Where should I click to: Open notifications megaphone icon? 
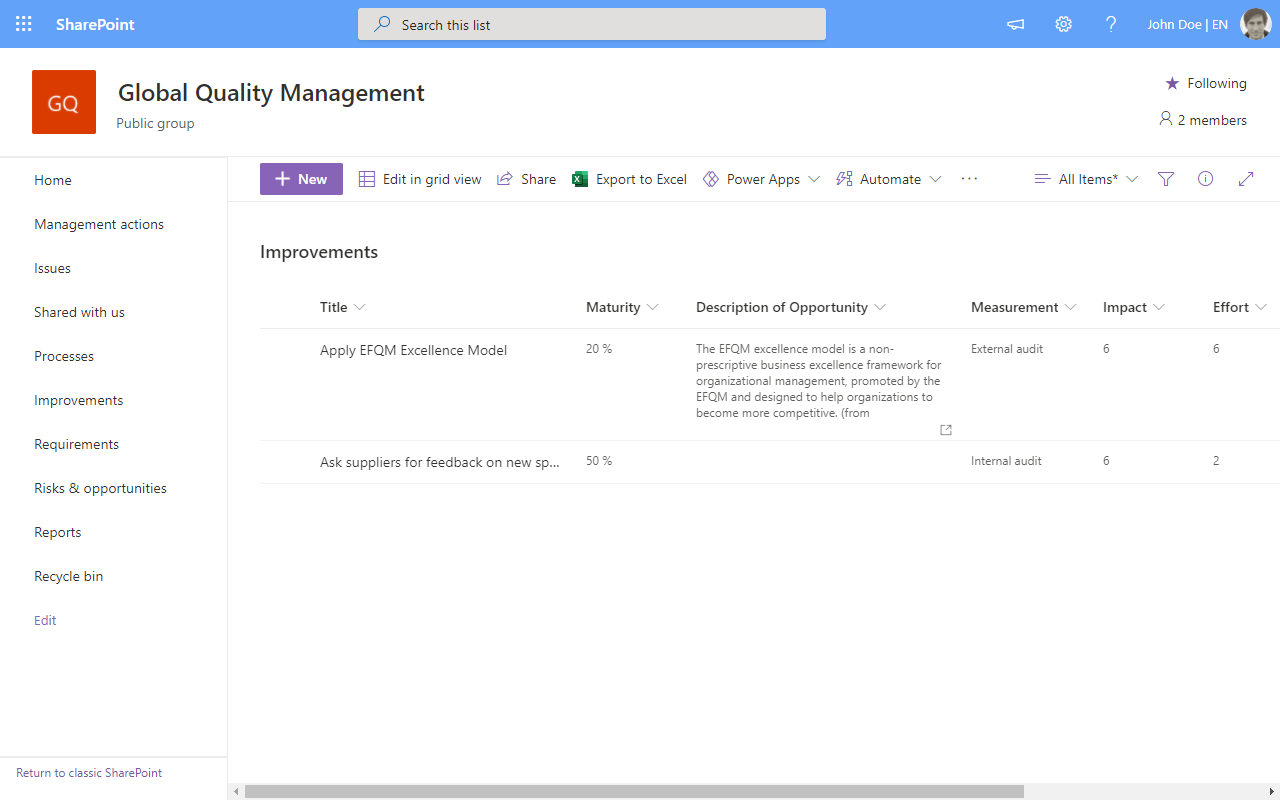click(x=1015, y=24)
